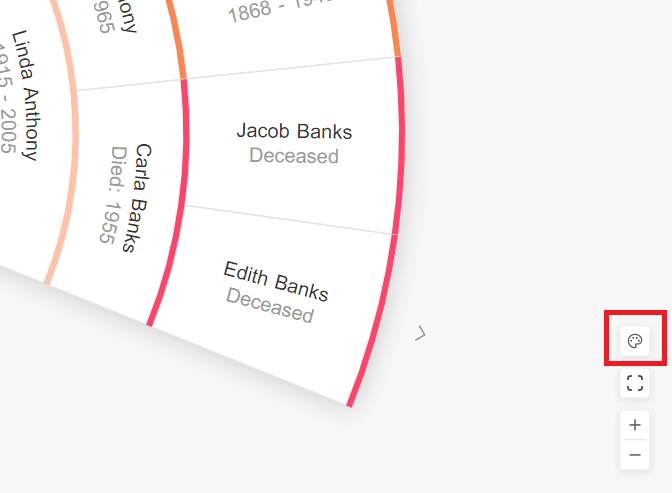Viewport: 672px width, 493px height.
Task: Click Linda Anthony's 1915 - 2005 dates
Action: 6,99
